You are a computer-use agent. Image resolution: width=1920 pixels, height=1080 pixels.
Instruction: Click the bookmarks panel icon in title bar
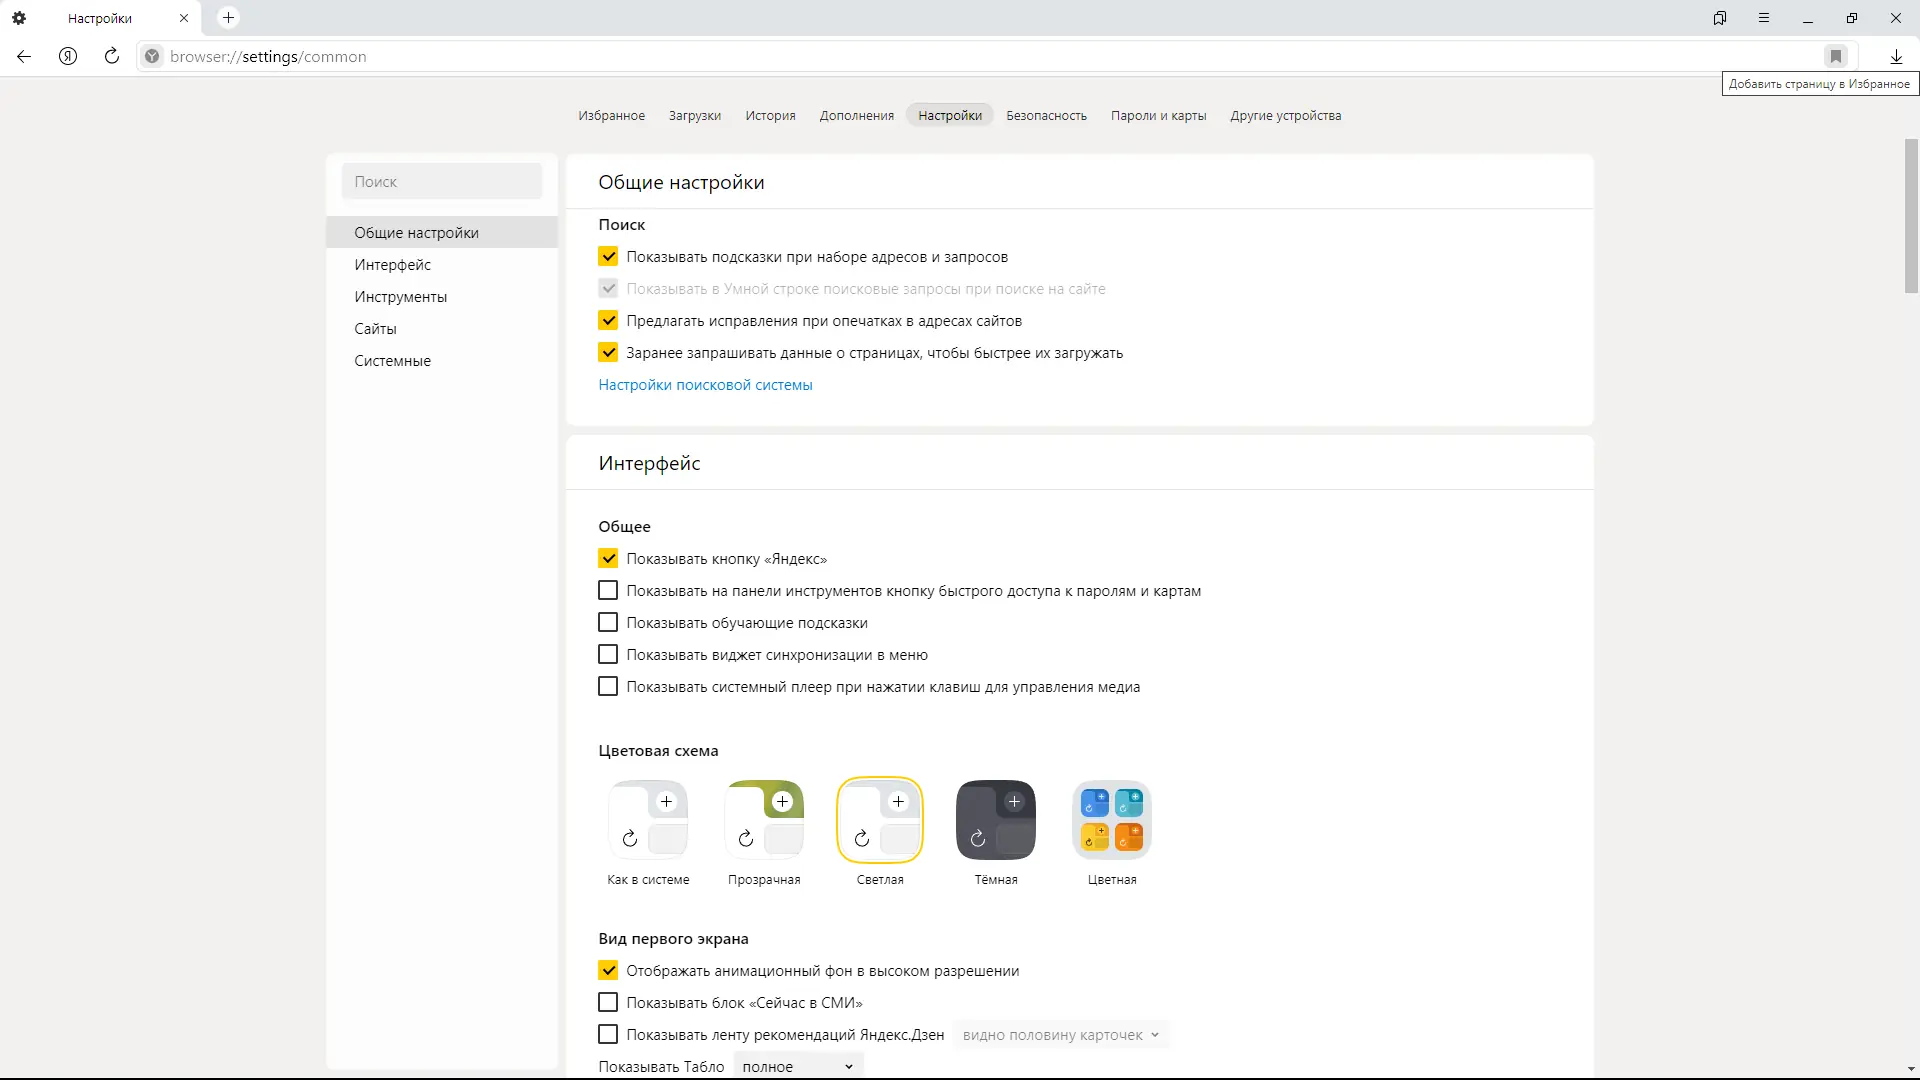(x=1720, y=18)
